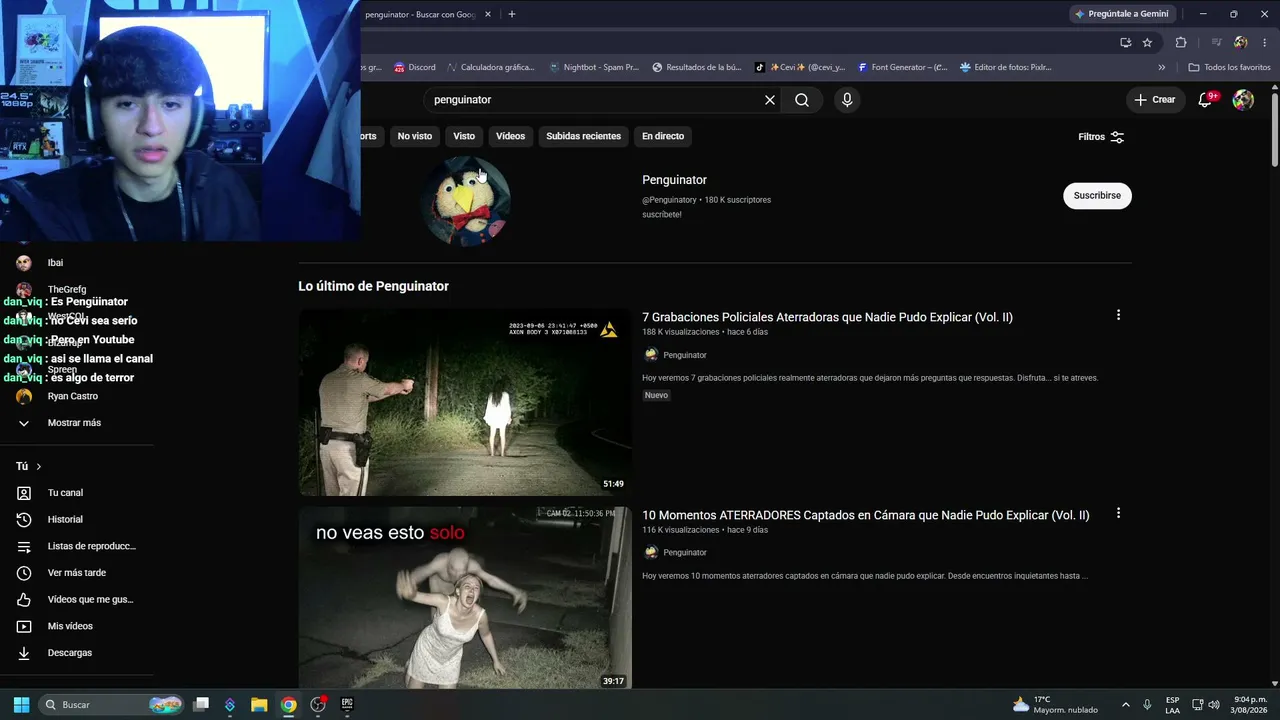Open more options for 10 Momentos ATERRADORES video
Screen dimensions: 1280x720
1118,513
